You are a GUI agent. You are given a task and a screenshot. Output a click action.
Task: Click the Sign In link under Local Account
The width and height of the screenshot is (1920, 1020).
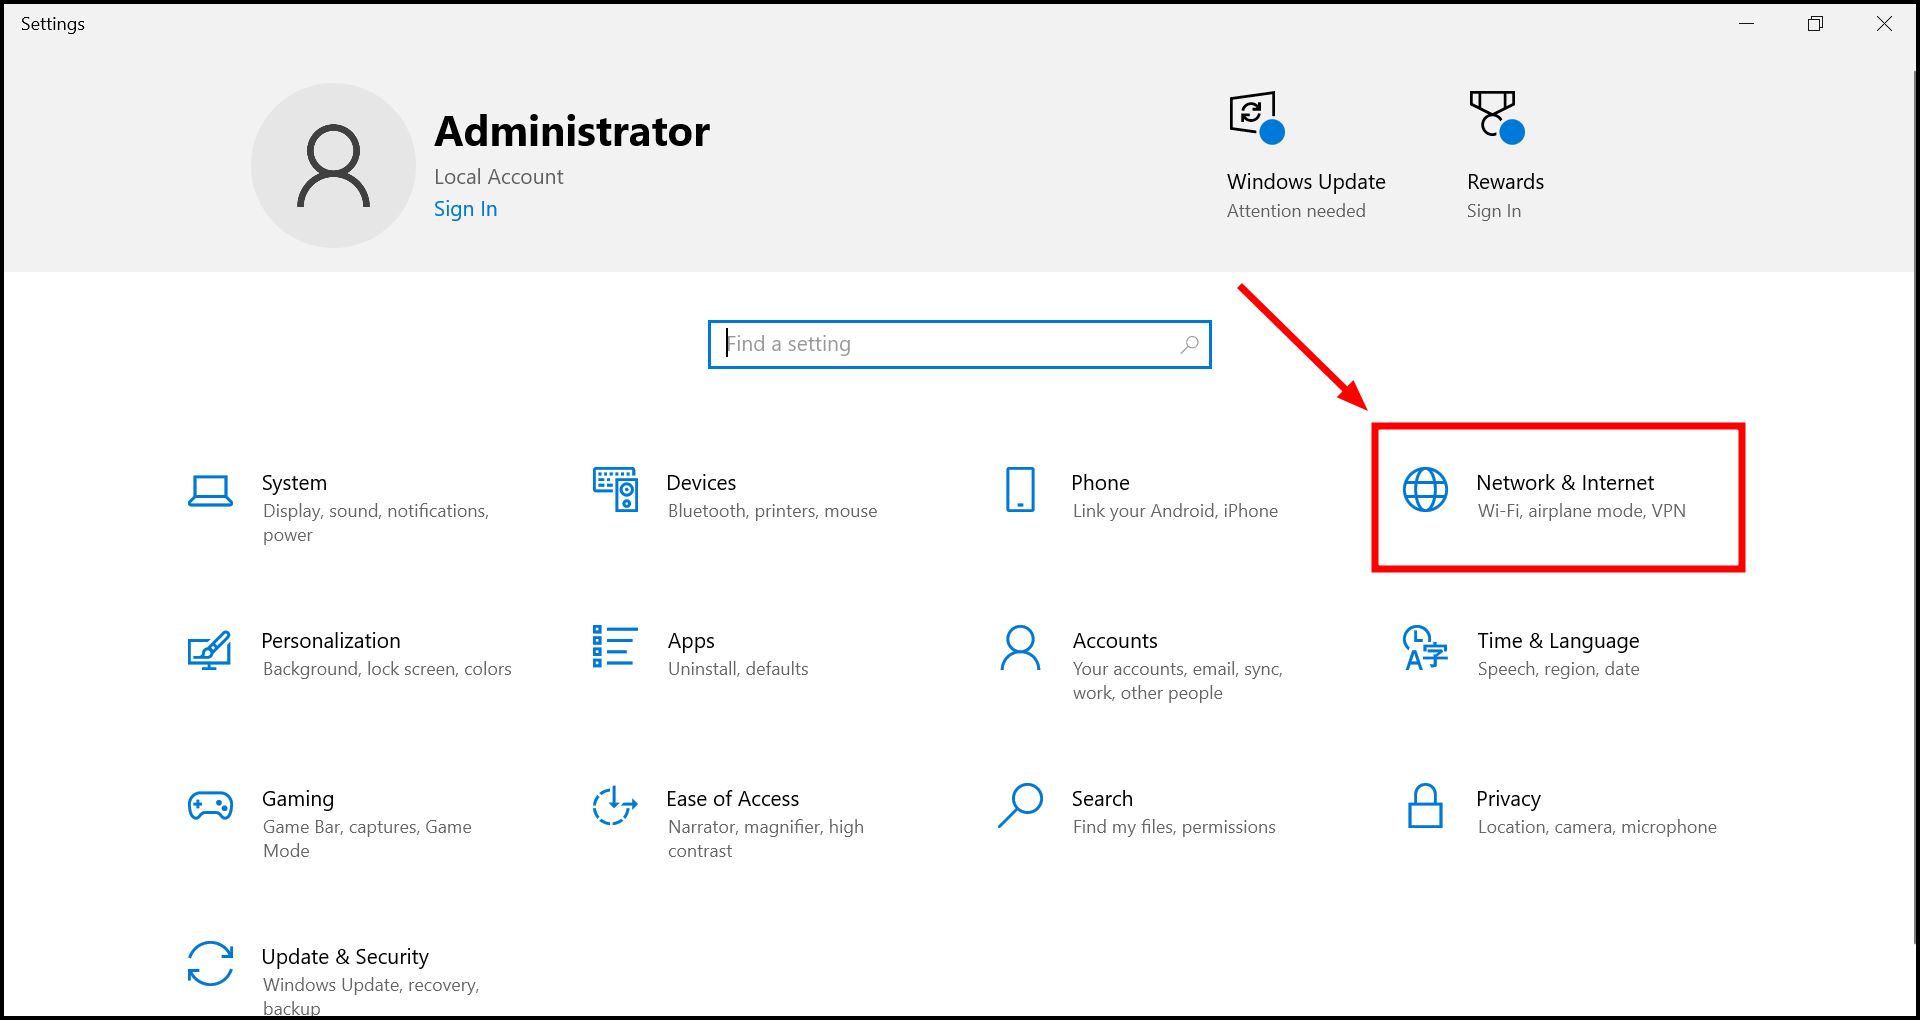click(x=465, y=209)
